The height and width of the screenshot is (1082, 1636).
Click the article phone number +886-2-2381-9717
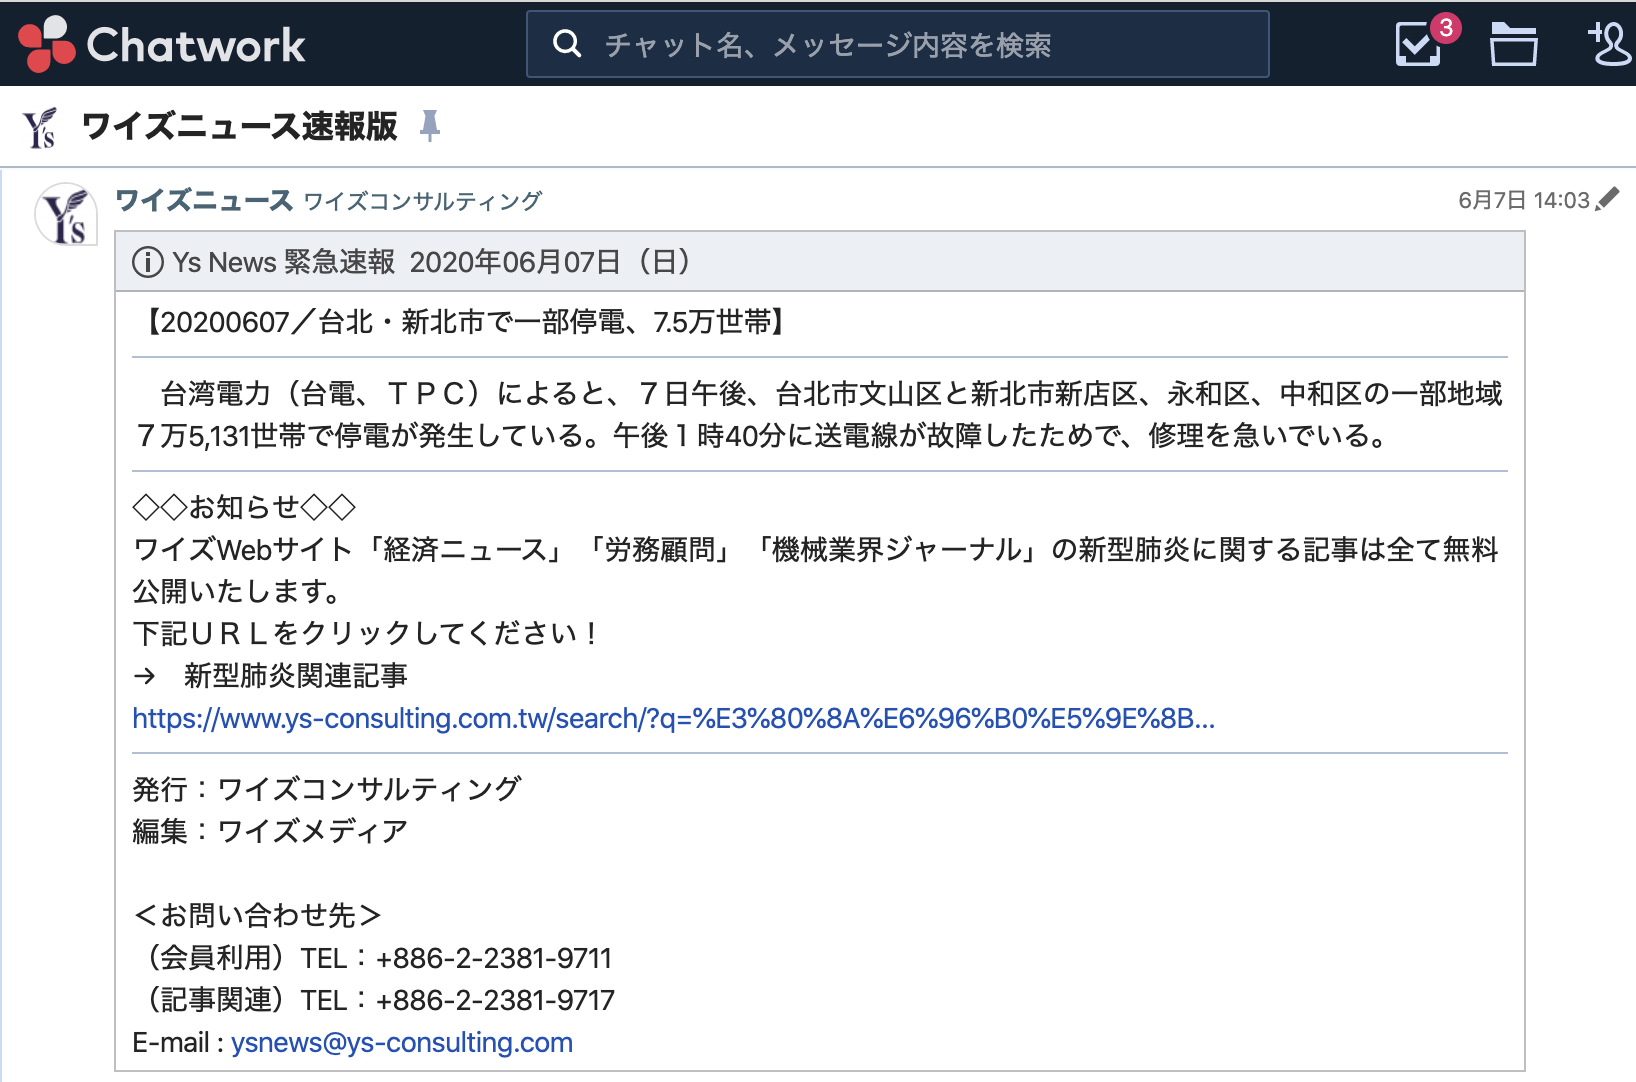(496, 1000)
